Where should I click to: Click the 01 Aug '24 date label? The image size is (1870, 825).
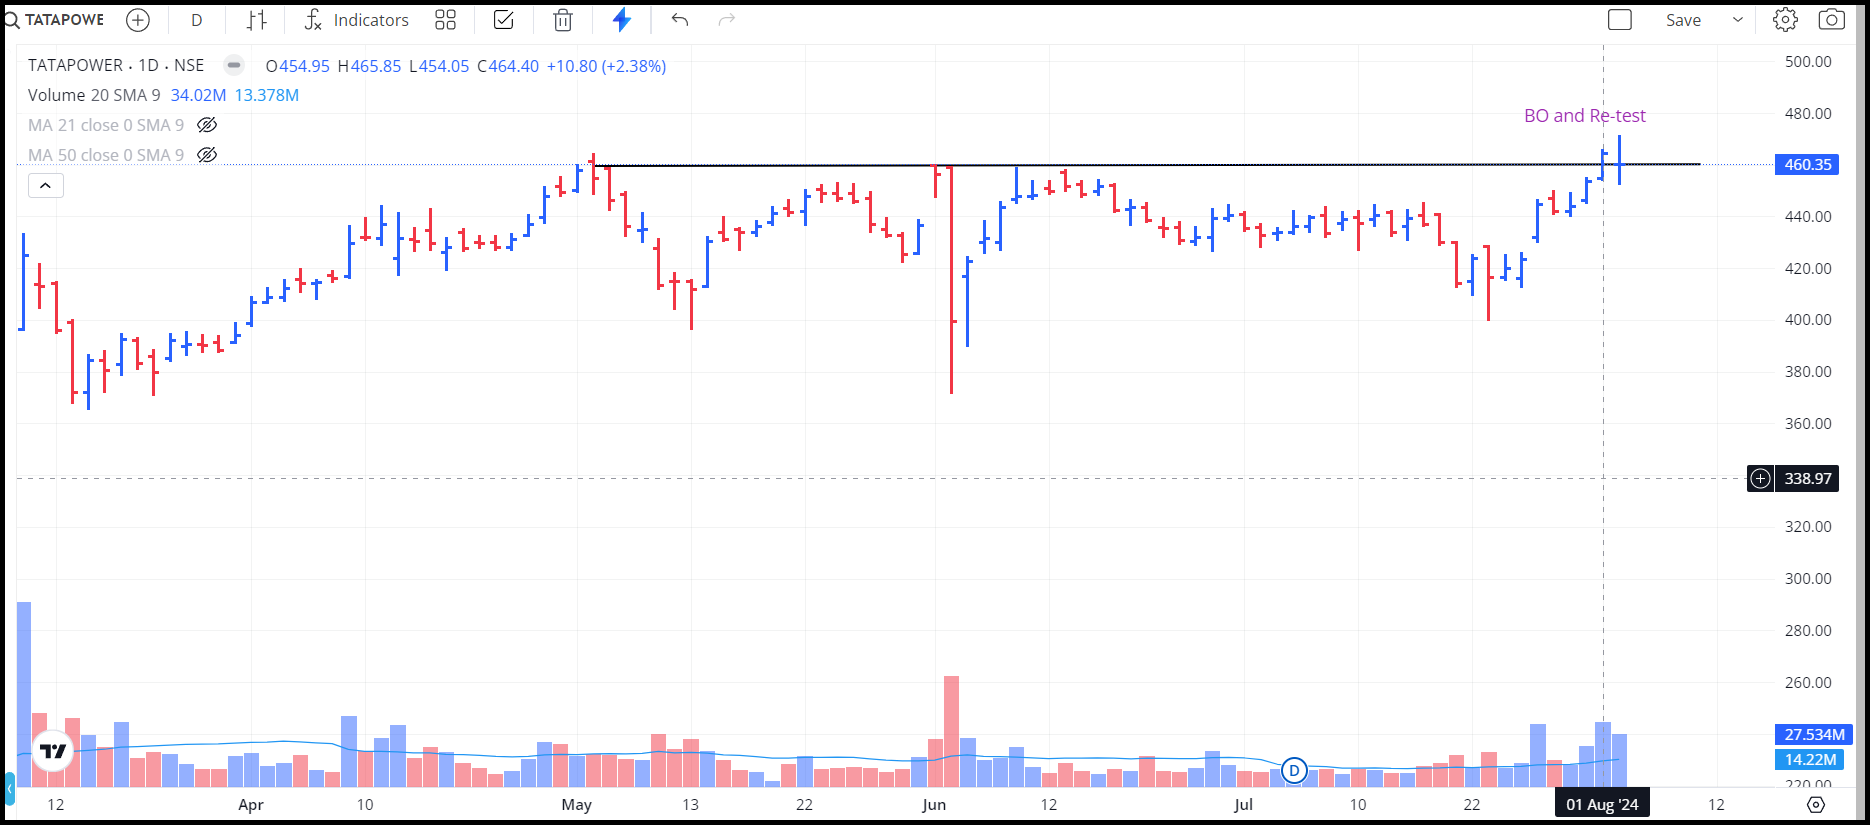pyautogui.click(x=1602, y=804)
